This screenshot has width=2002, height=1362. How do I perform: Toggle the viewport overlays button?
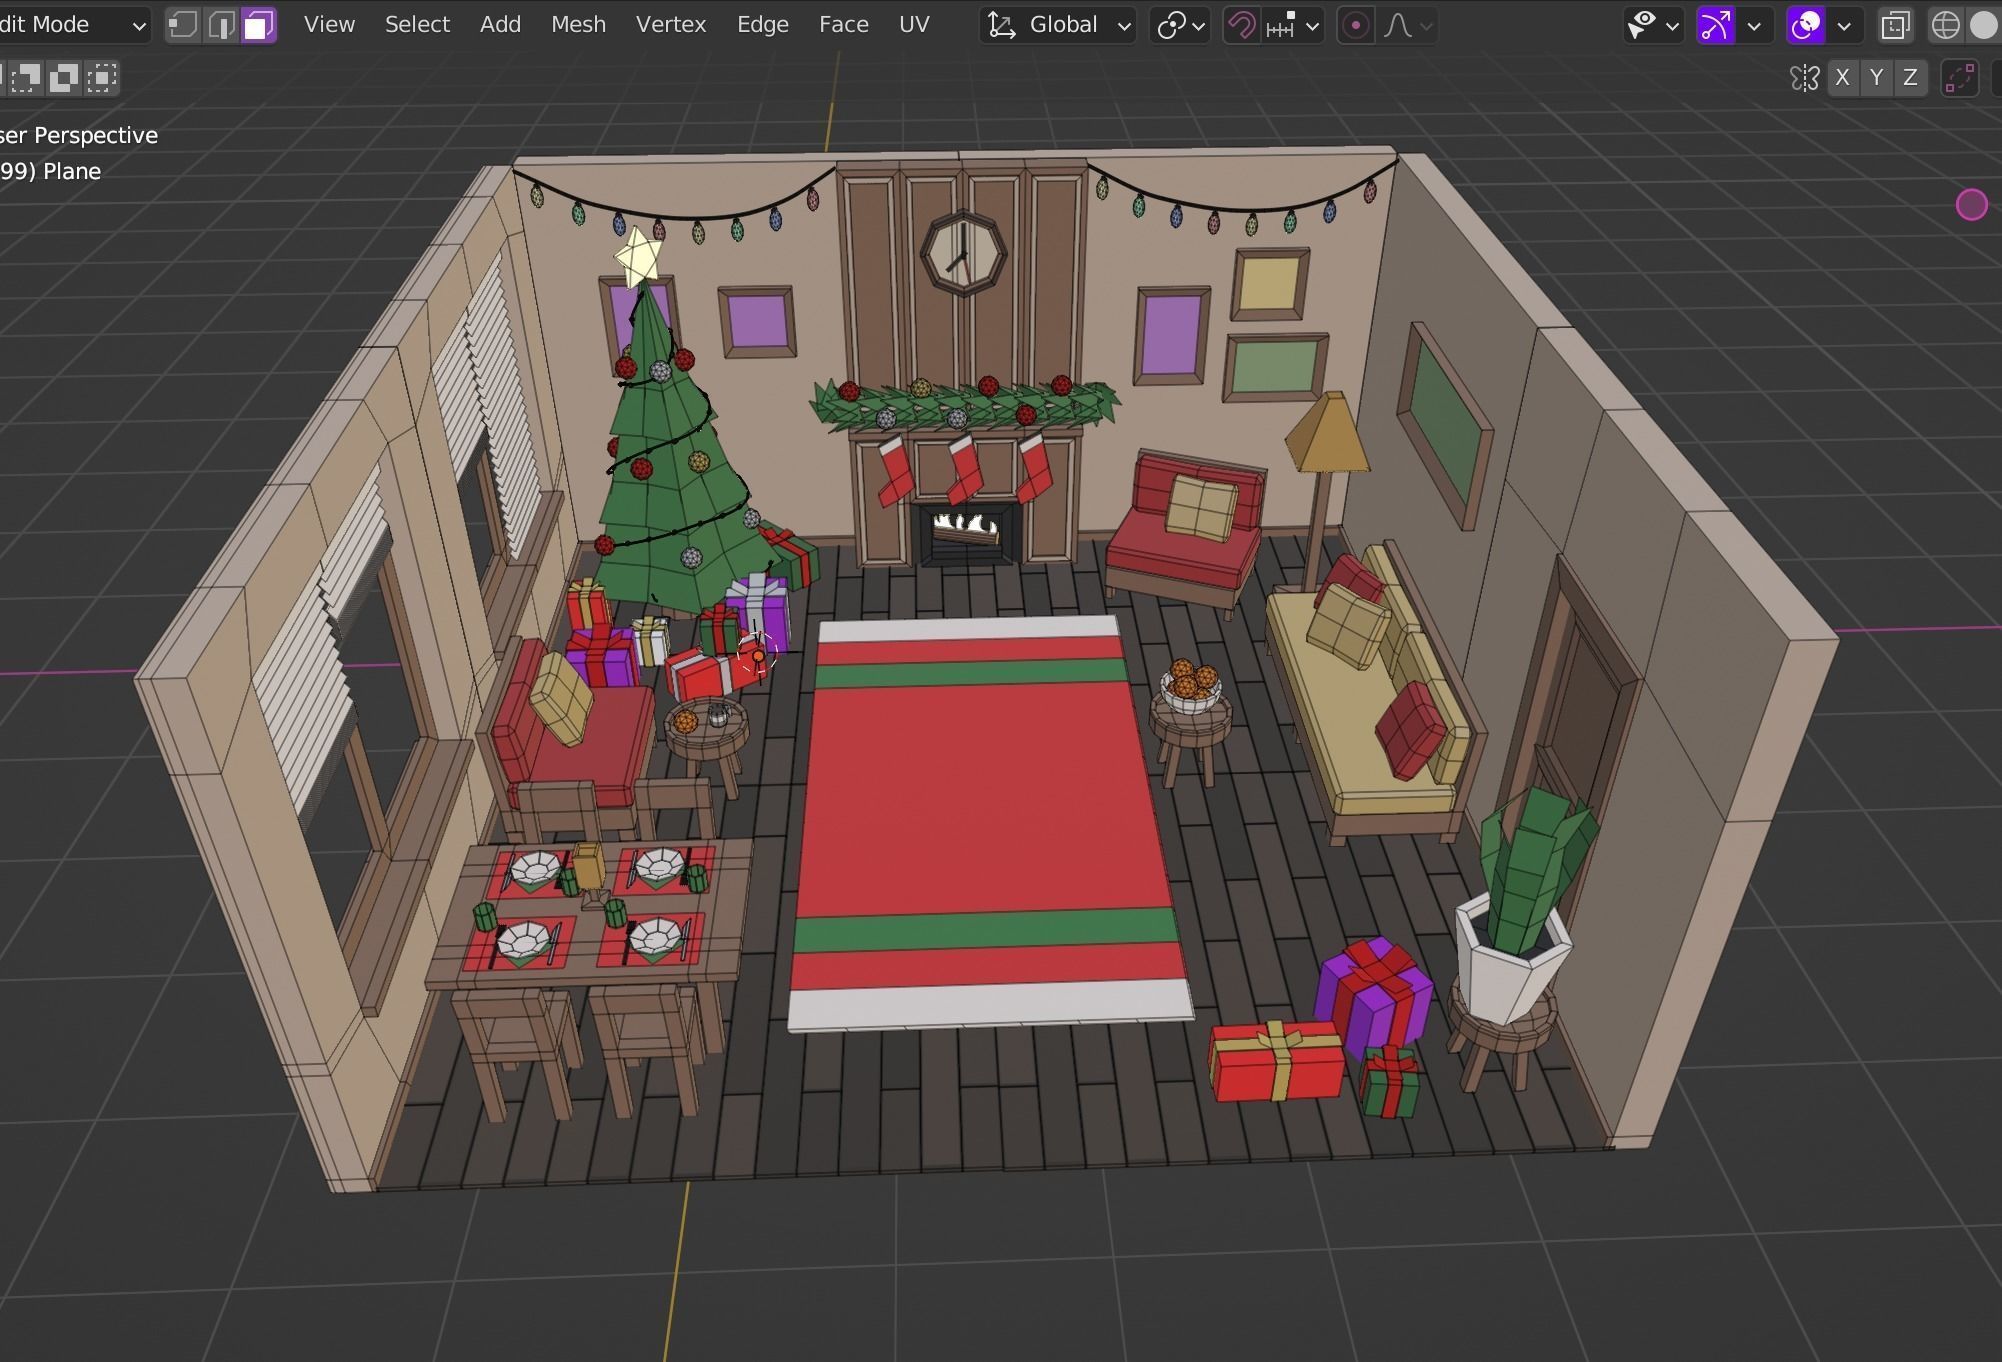point(1806,25)
